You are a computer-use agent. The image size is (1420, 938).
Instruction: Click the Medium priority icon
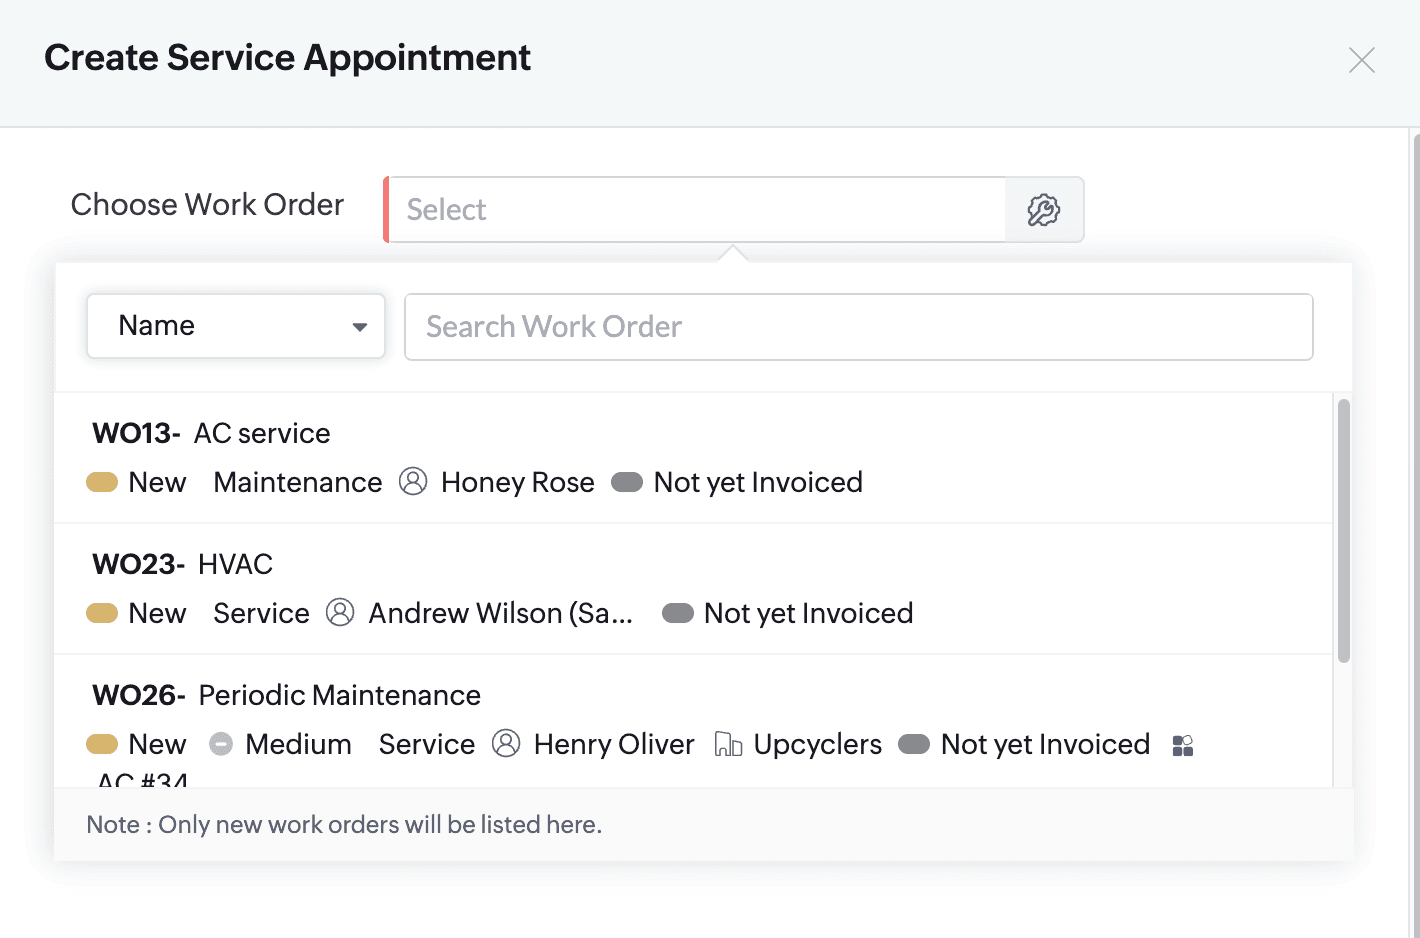[x=221, y=744]
